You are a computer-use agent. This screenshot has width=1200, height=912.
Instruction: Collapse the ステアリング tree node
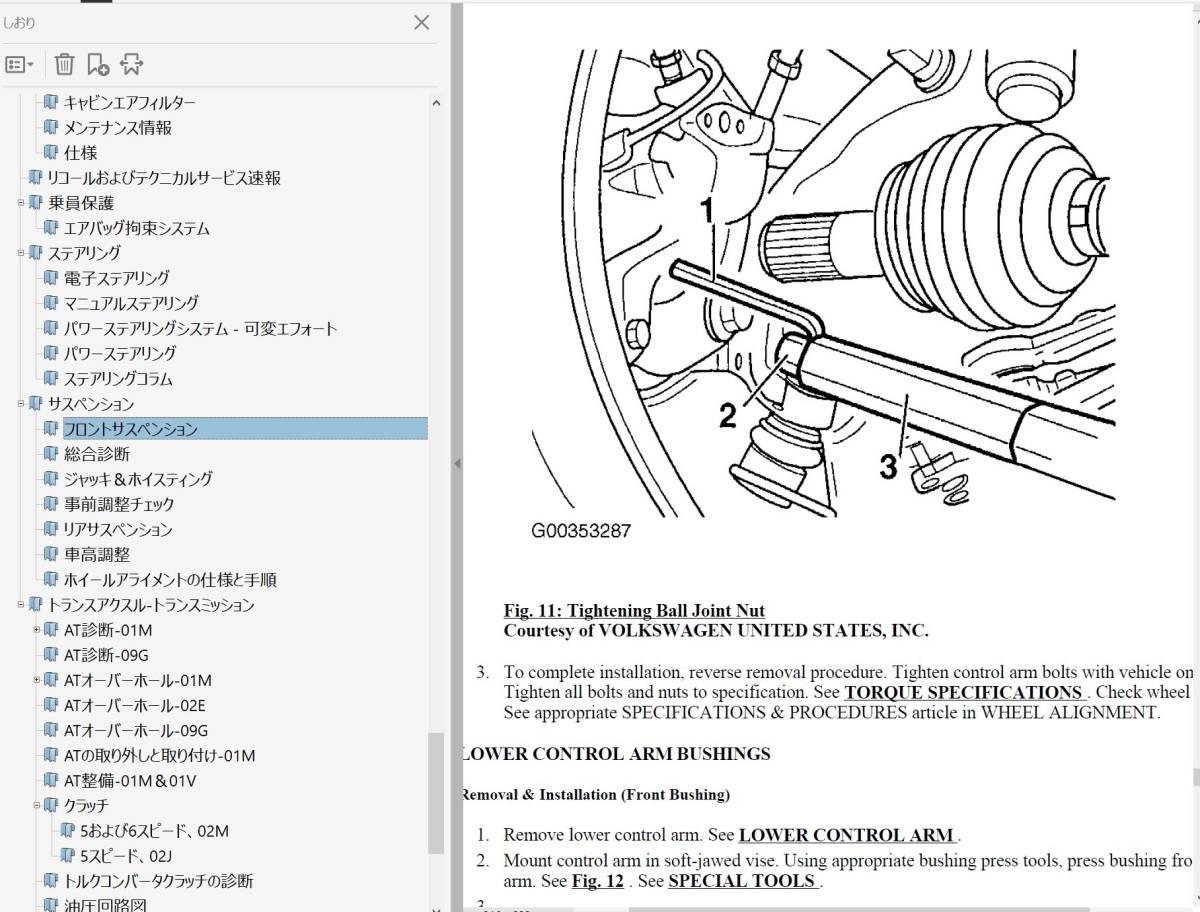point(20,253)
